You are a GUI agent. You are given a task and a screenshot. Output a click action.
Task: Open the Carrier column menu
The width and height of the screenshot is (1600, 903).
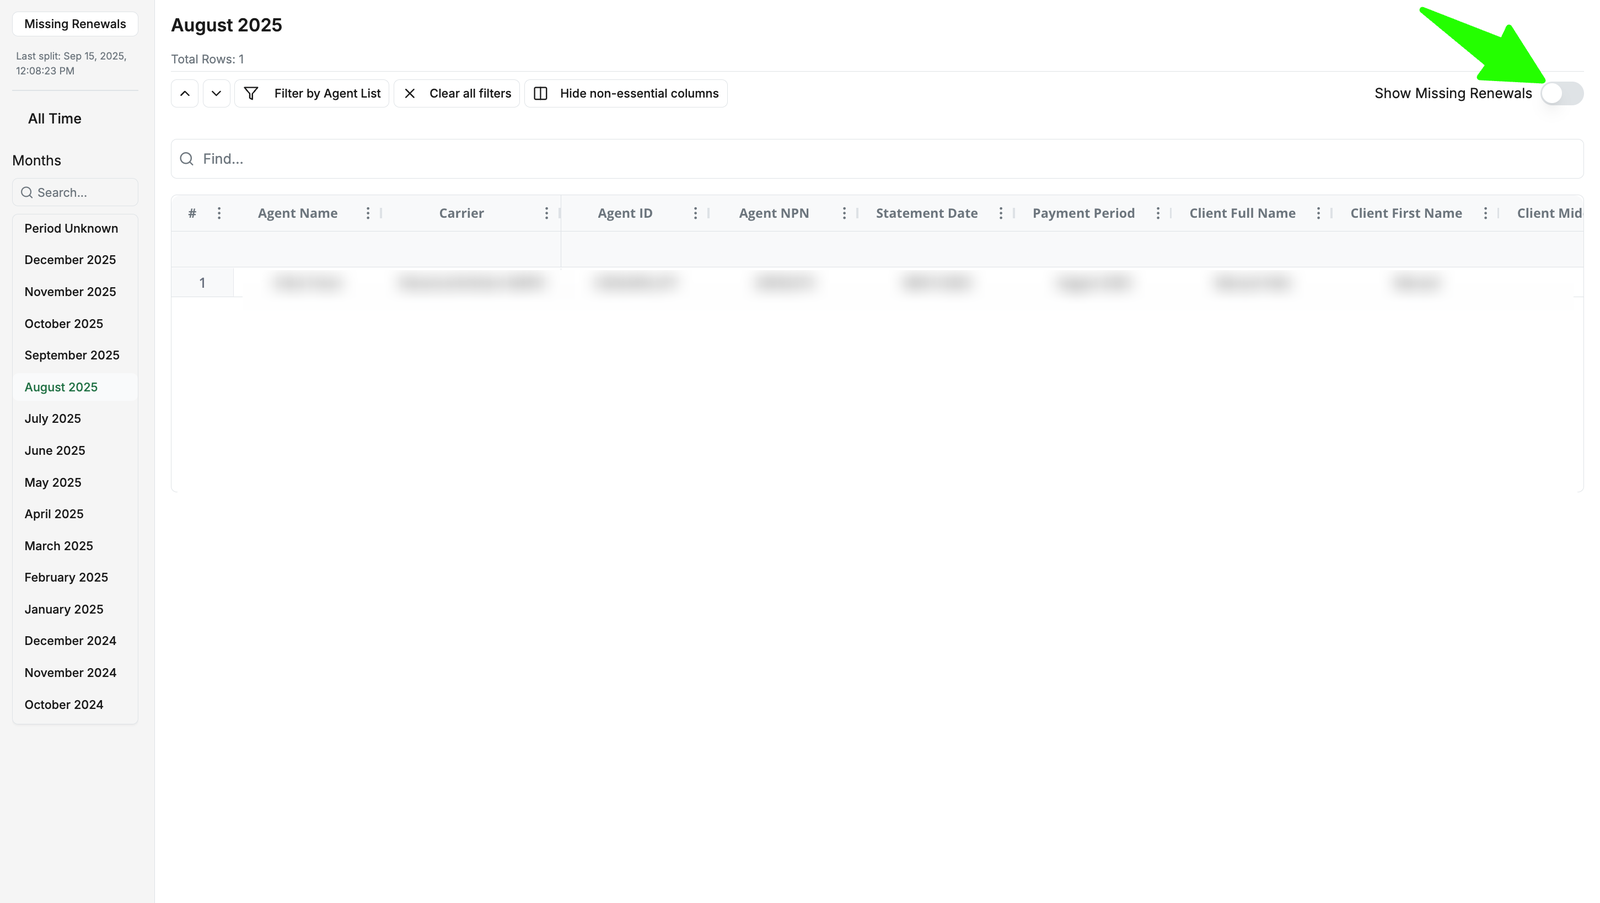click(x=546, y=213)
